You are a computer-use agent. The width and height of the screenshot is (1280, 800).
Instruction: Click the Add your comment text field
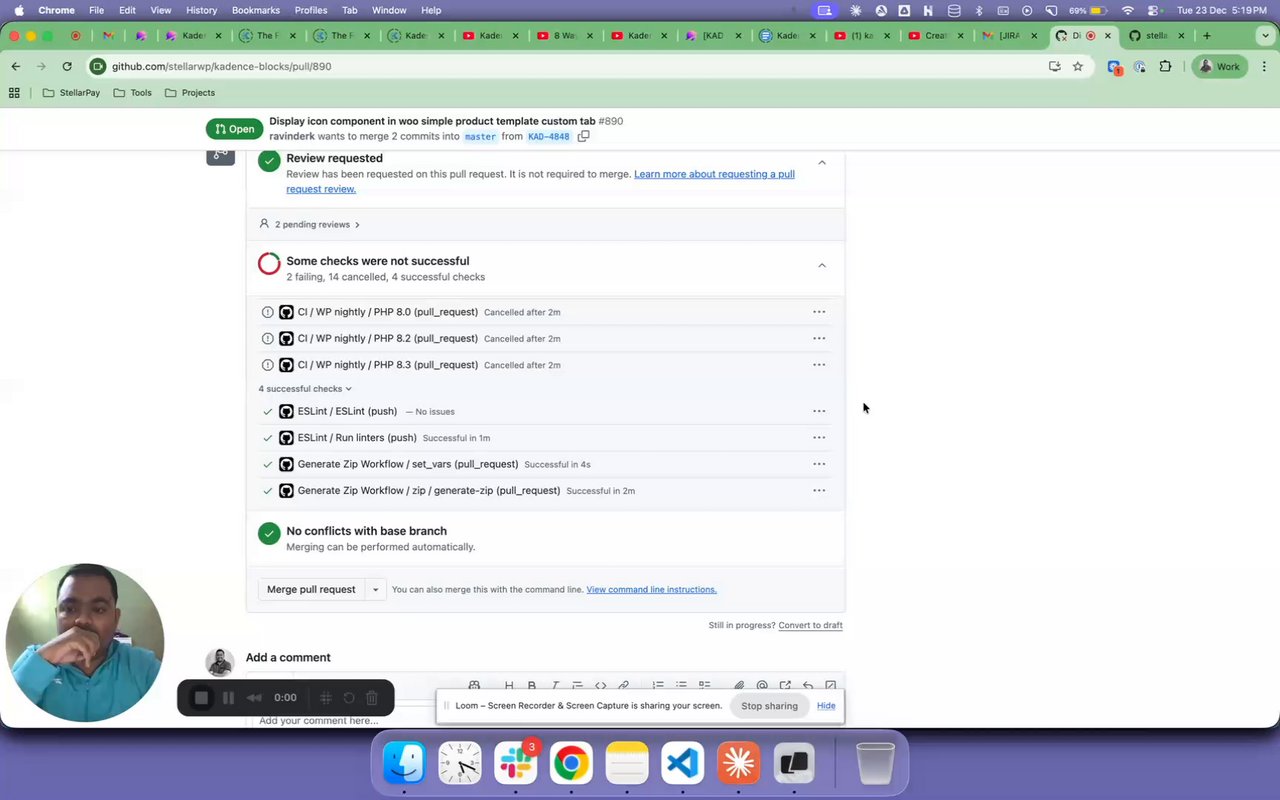pos(545,721)
